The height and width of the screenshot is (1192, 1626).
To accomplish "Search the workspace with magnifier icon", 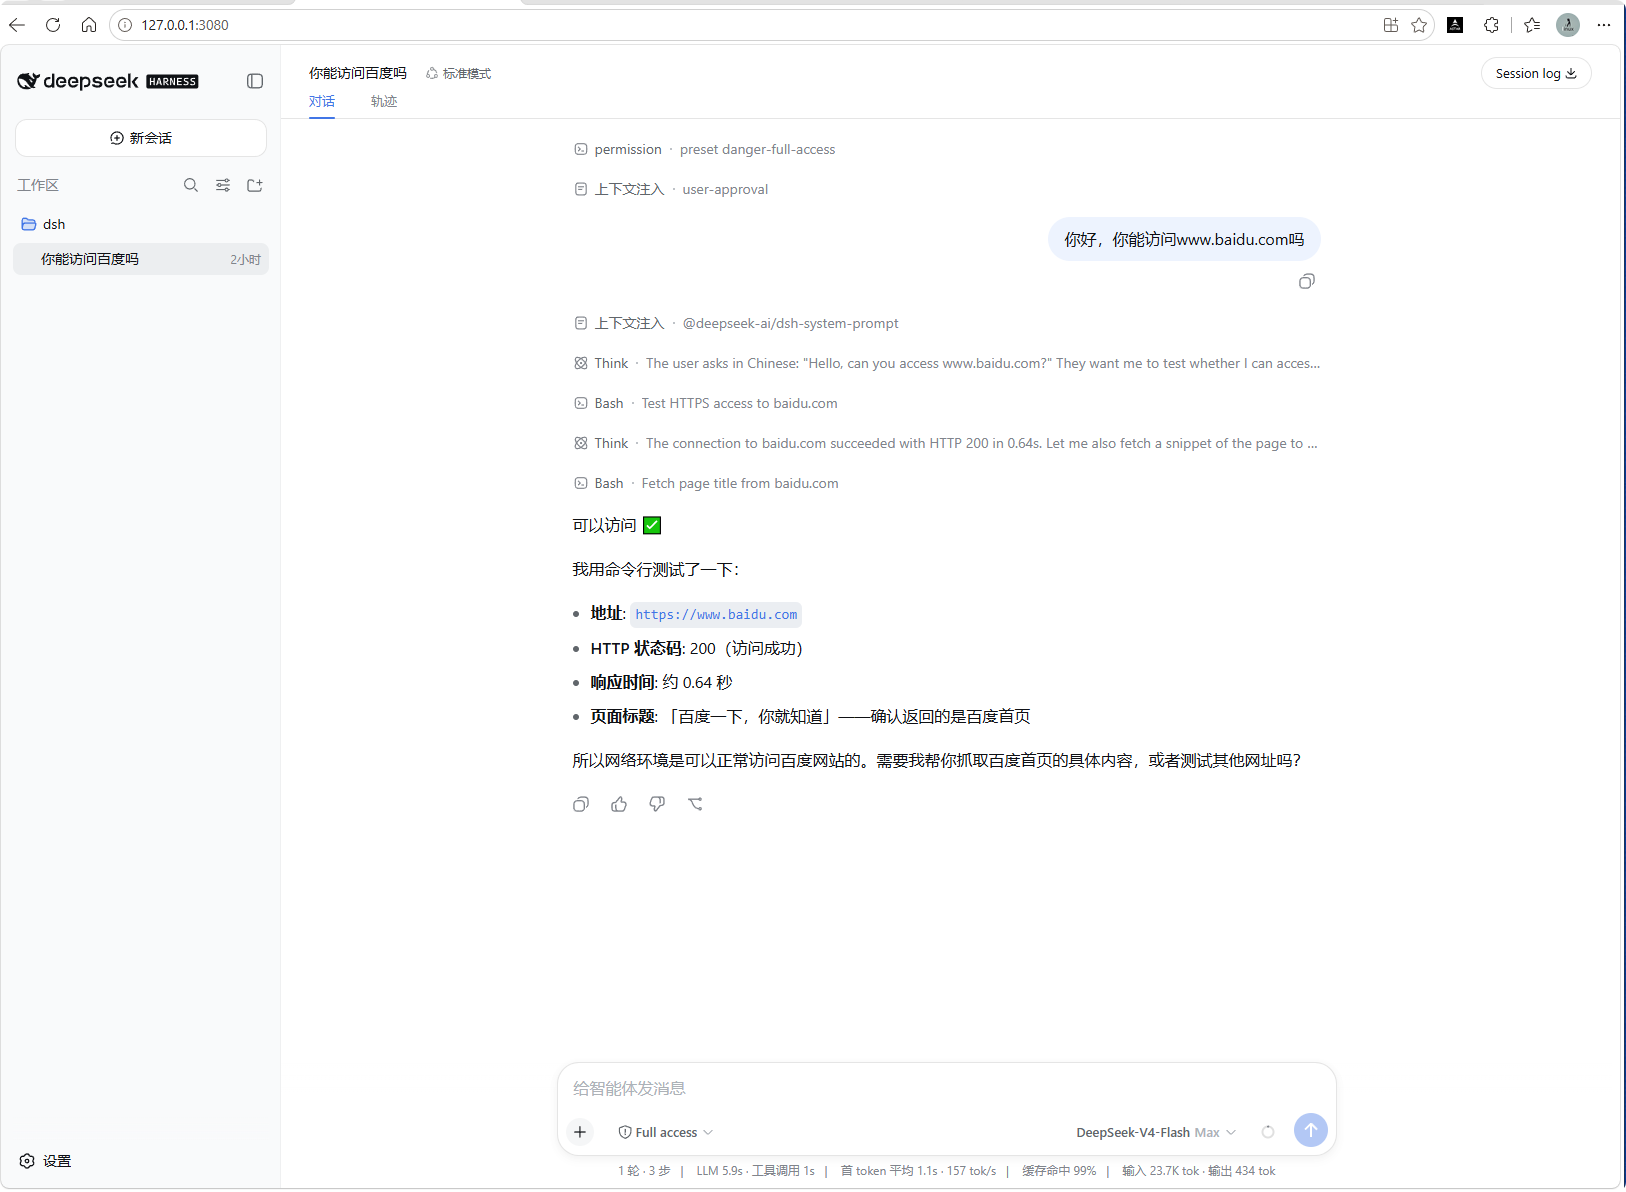I will coord(191,185).
